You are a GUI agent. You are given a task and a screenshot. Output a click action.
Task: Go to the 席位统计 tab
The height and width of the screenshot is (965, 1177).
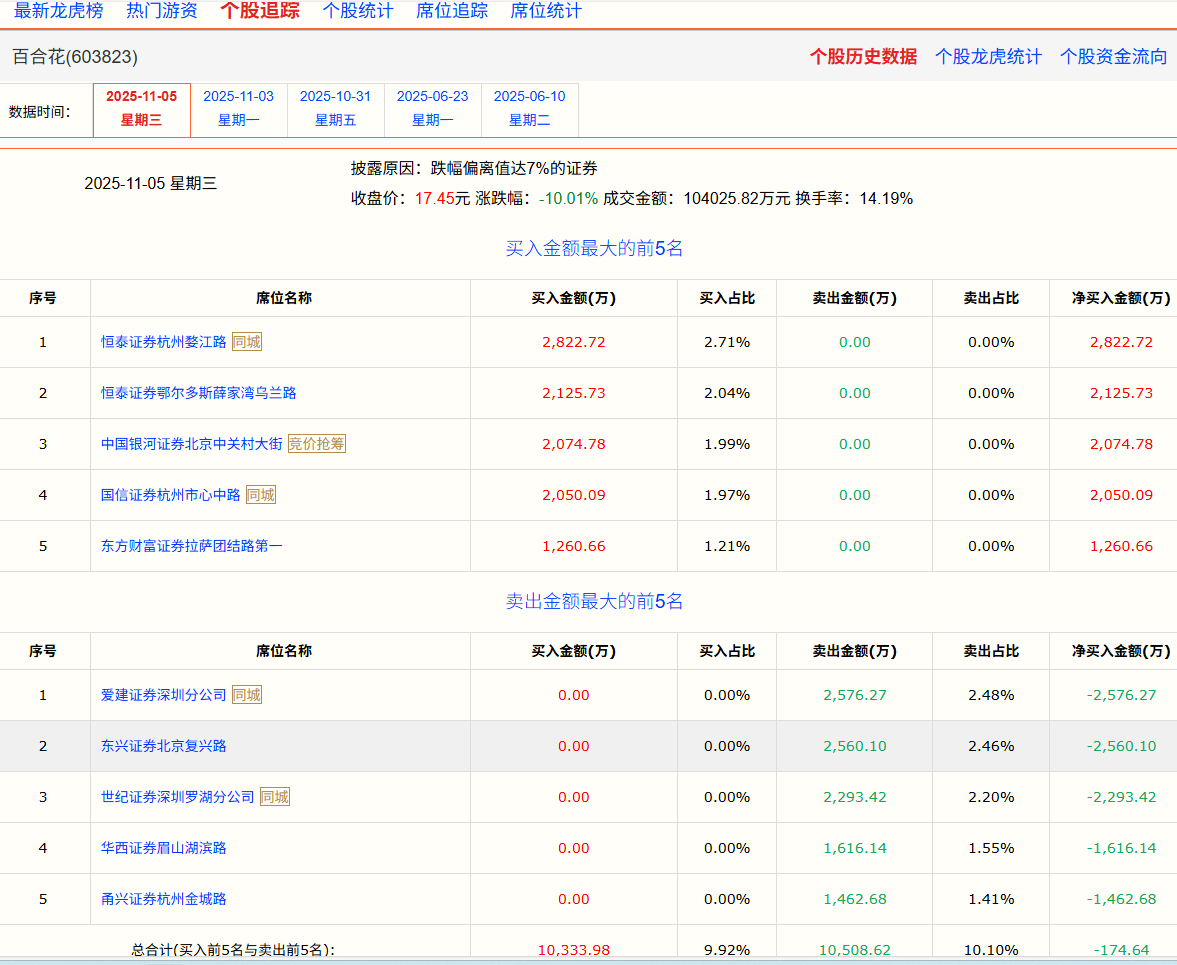click(x=546, y=11)
